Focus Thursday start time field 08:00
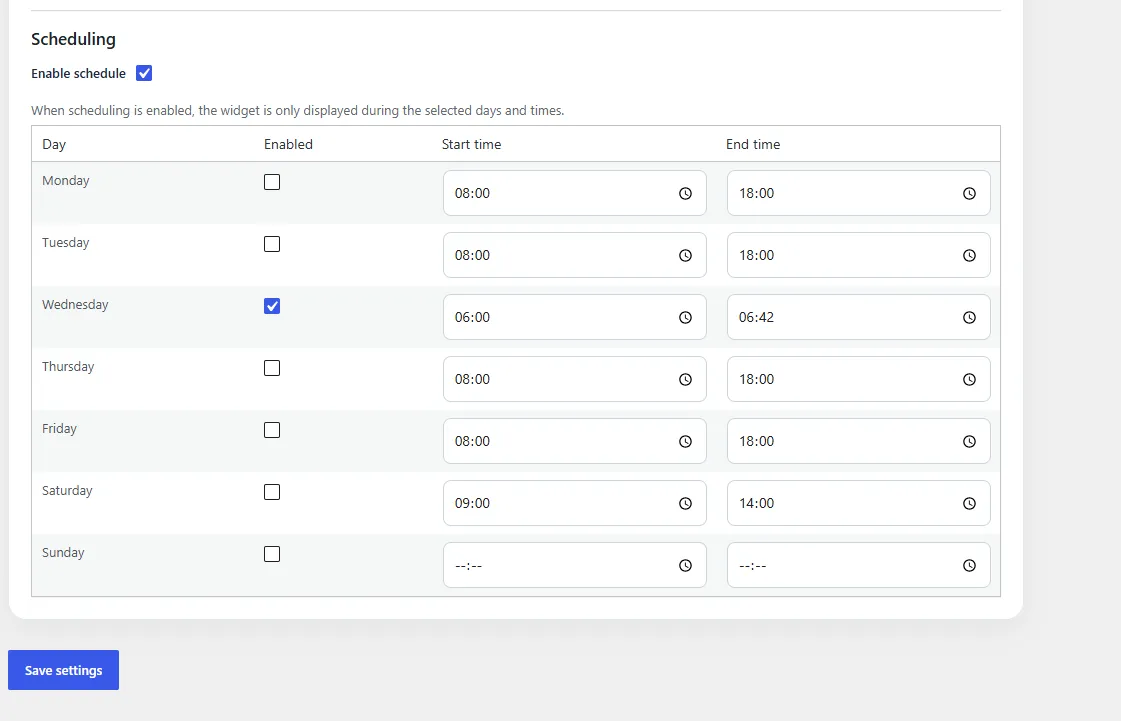The width and height of the screenshot is (1121, 721). pyautogui.click(x=575, y=379)
